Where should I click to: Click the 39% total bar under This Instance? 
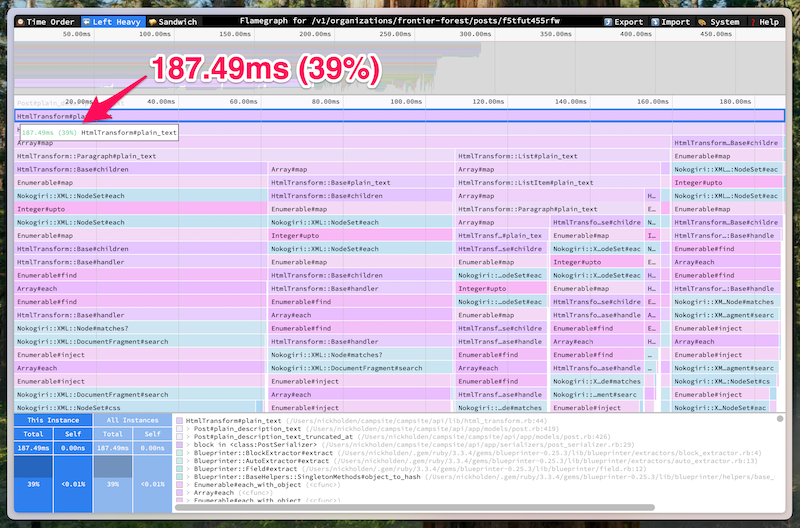33,484
